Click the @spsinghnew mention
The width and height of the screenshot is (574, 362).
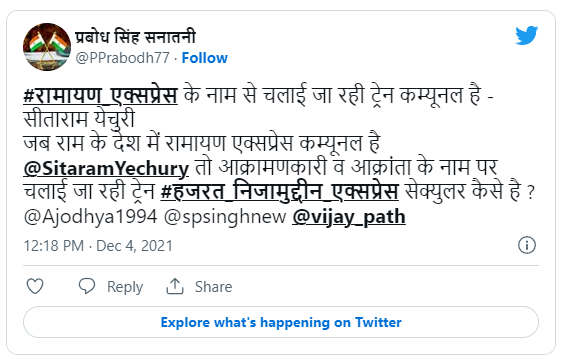225,217
